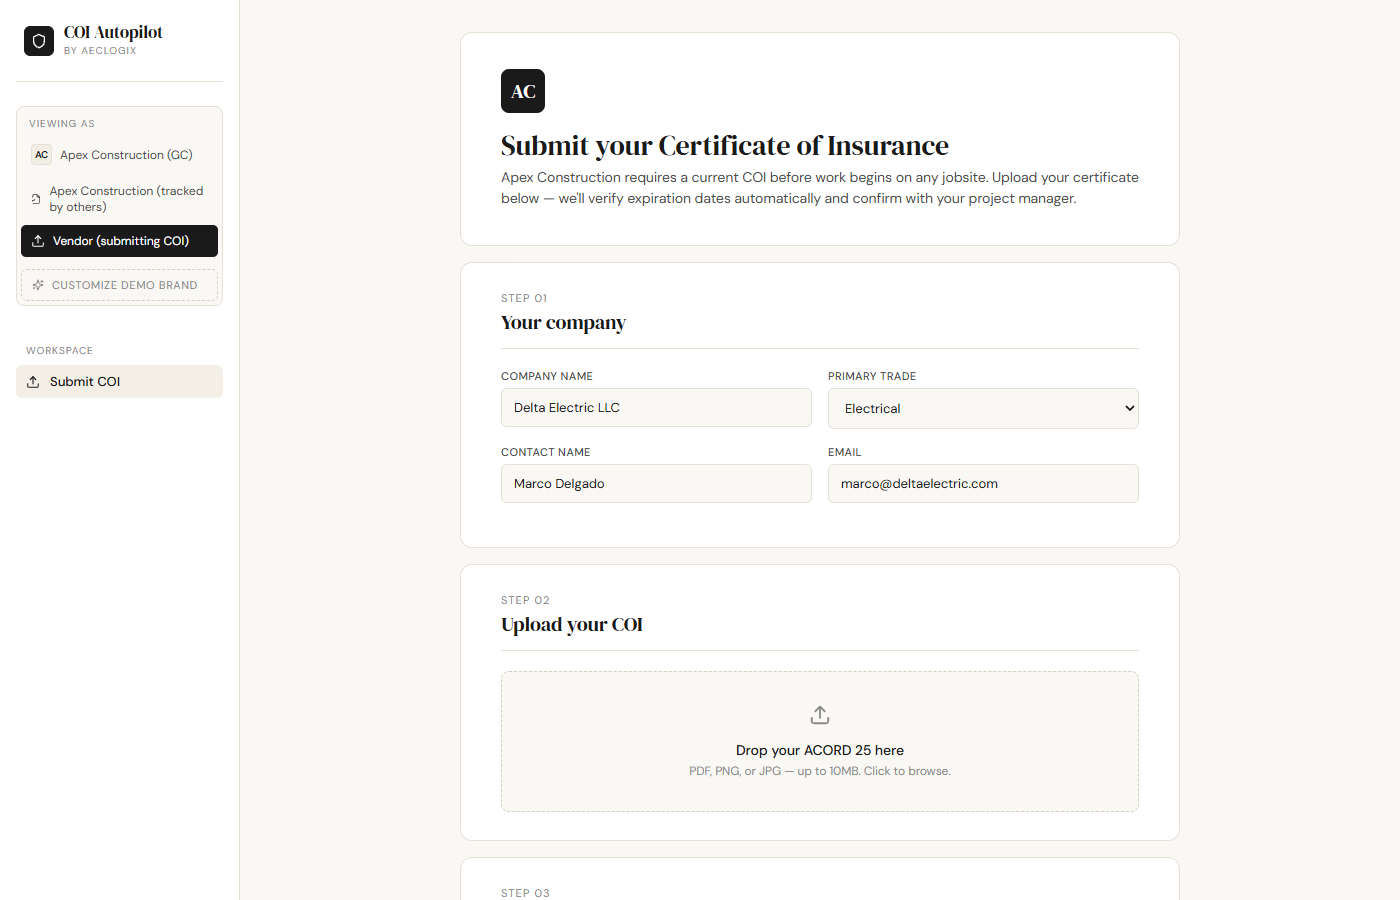Click the Customize Demo Brand button
Screen dimensions: 1400x900
tap(119, 285)
